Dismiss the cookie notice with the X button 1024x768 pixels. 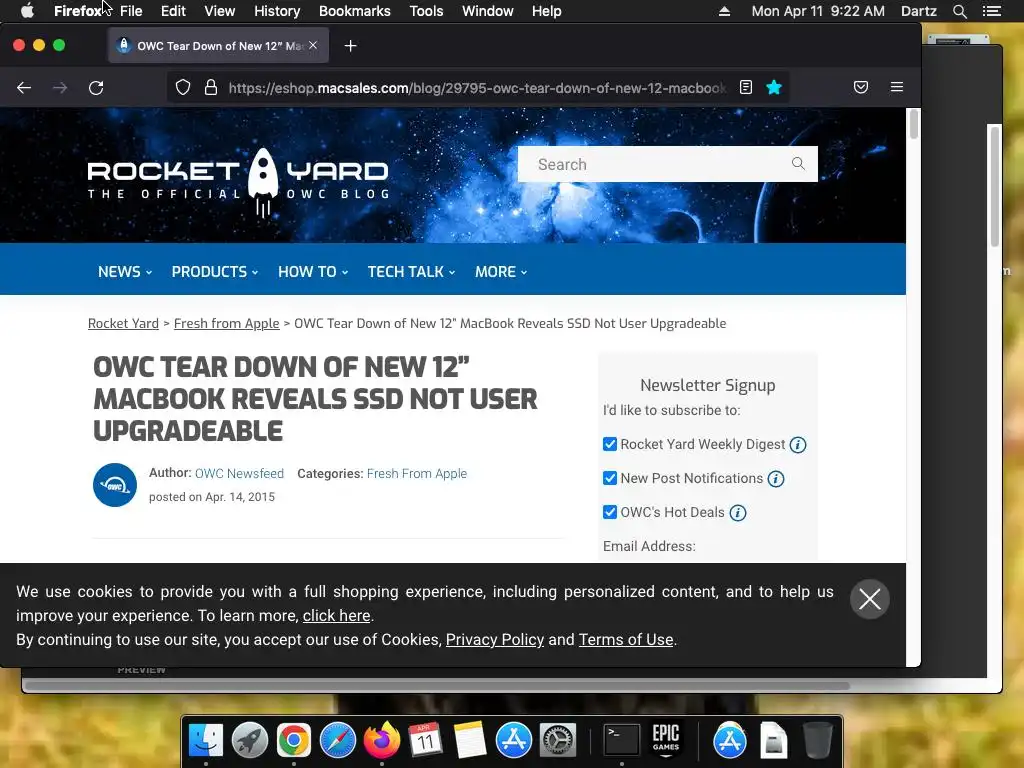pyautogui.click(x=869, y=599)
